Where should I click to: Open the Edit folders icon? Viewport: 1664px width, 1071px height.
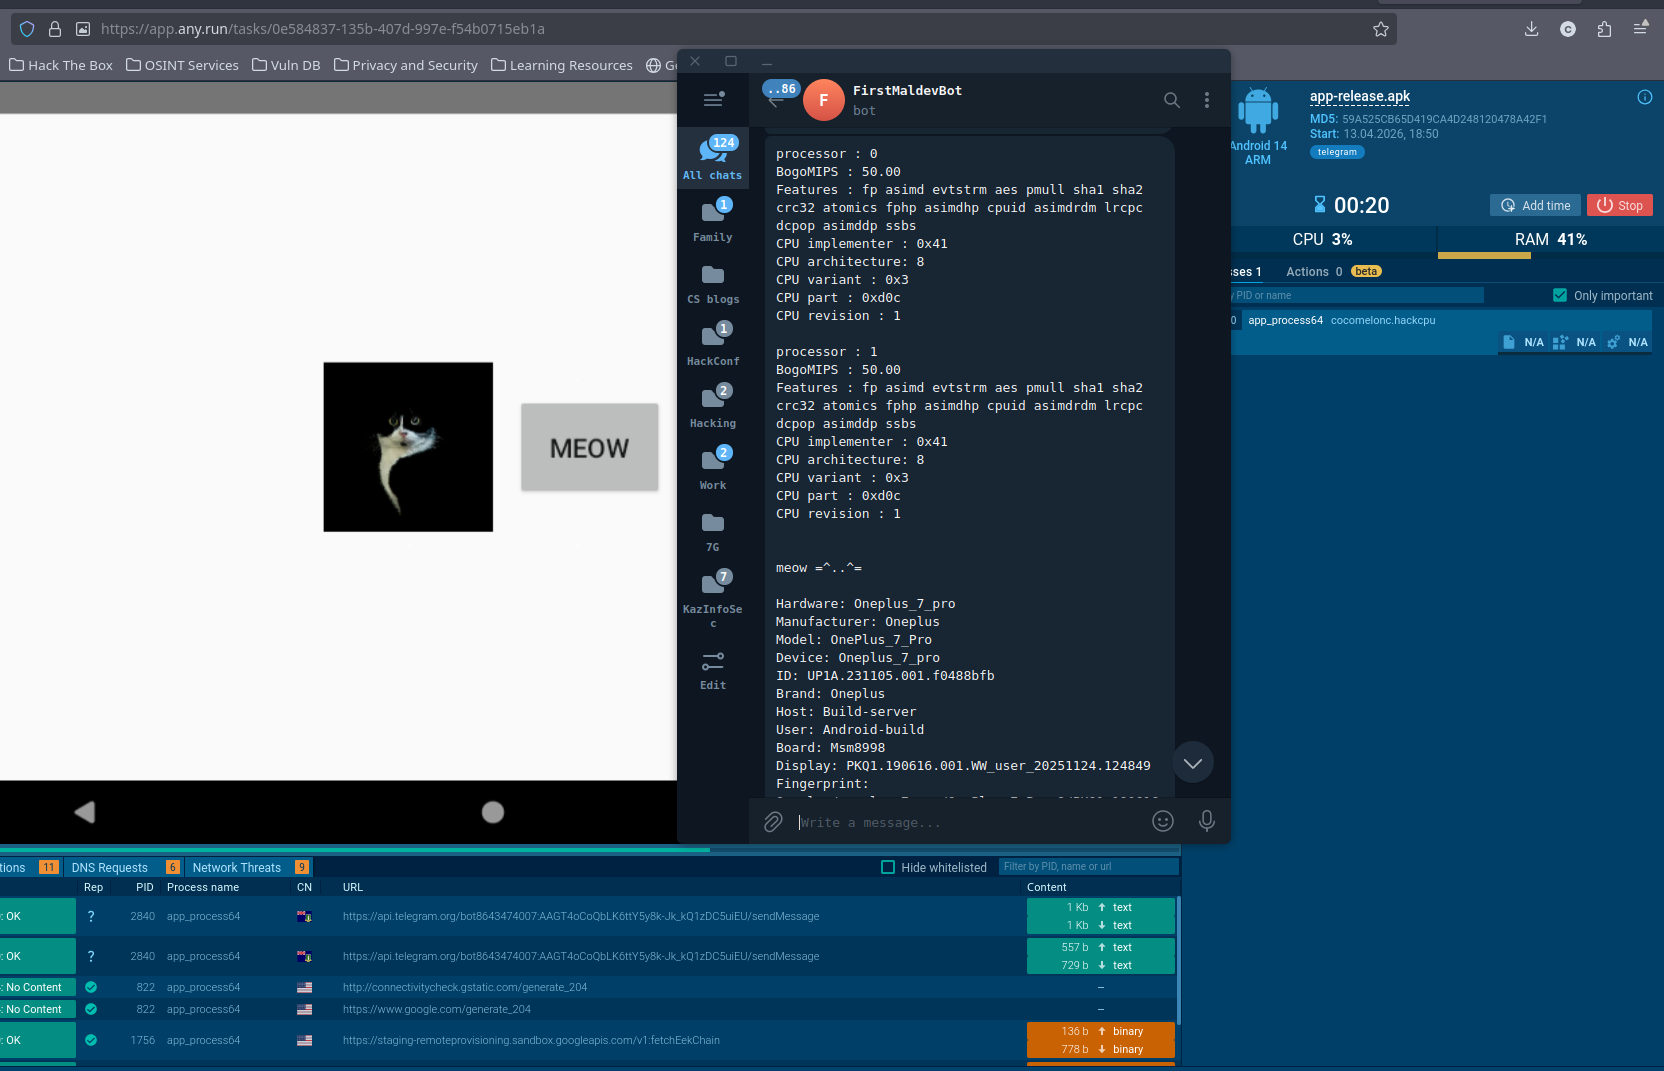(x=713, y=670)
